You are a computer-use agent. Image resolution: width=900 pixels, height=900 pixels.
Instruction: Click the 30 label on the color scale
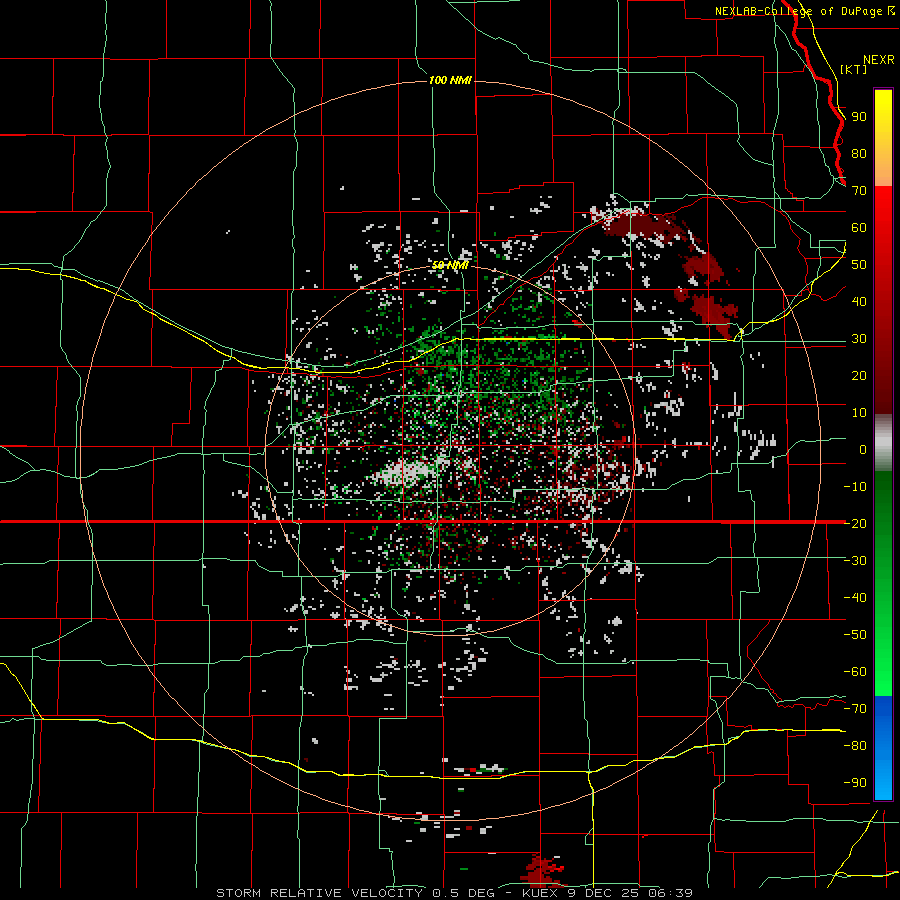point(859,339)
